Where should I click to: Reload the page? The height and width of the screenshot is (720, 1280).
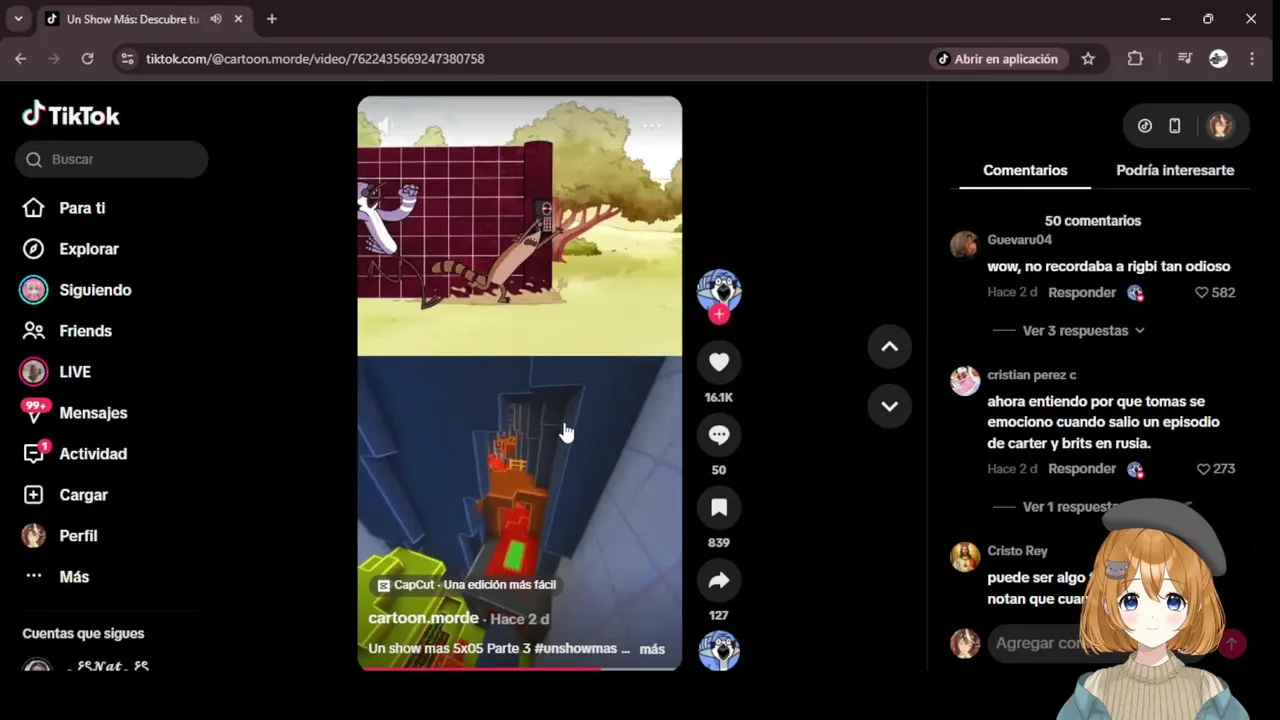(87, 59)
